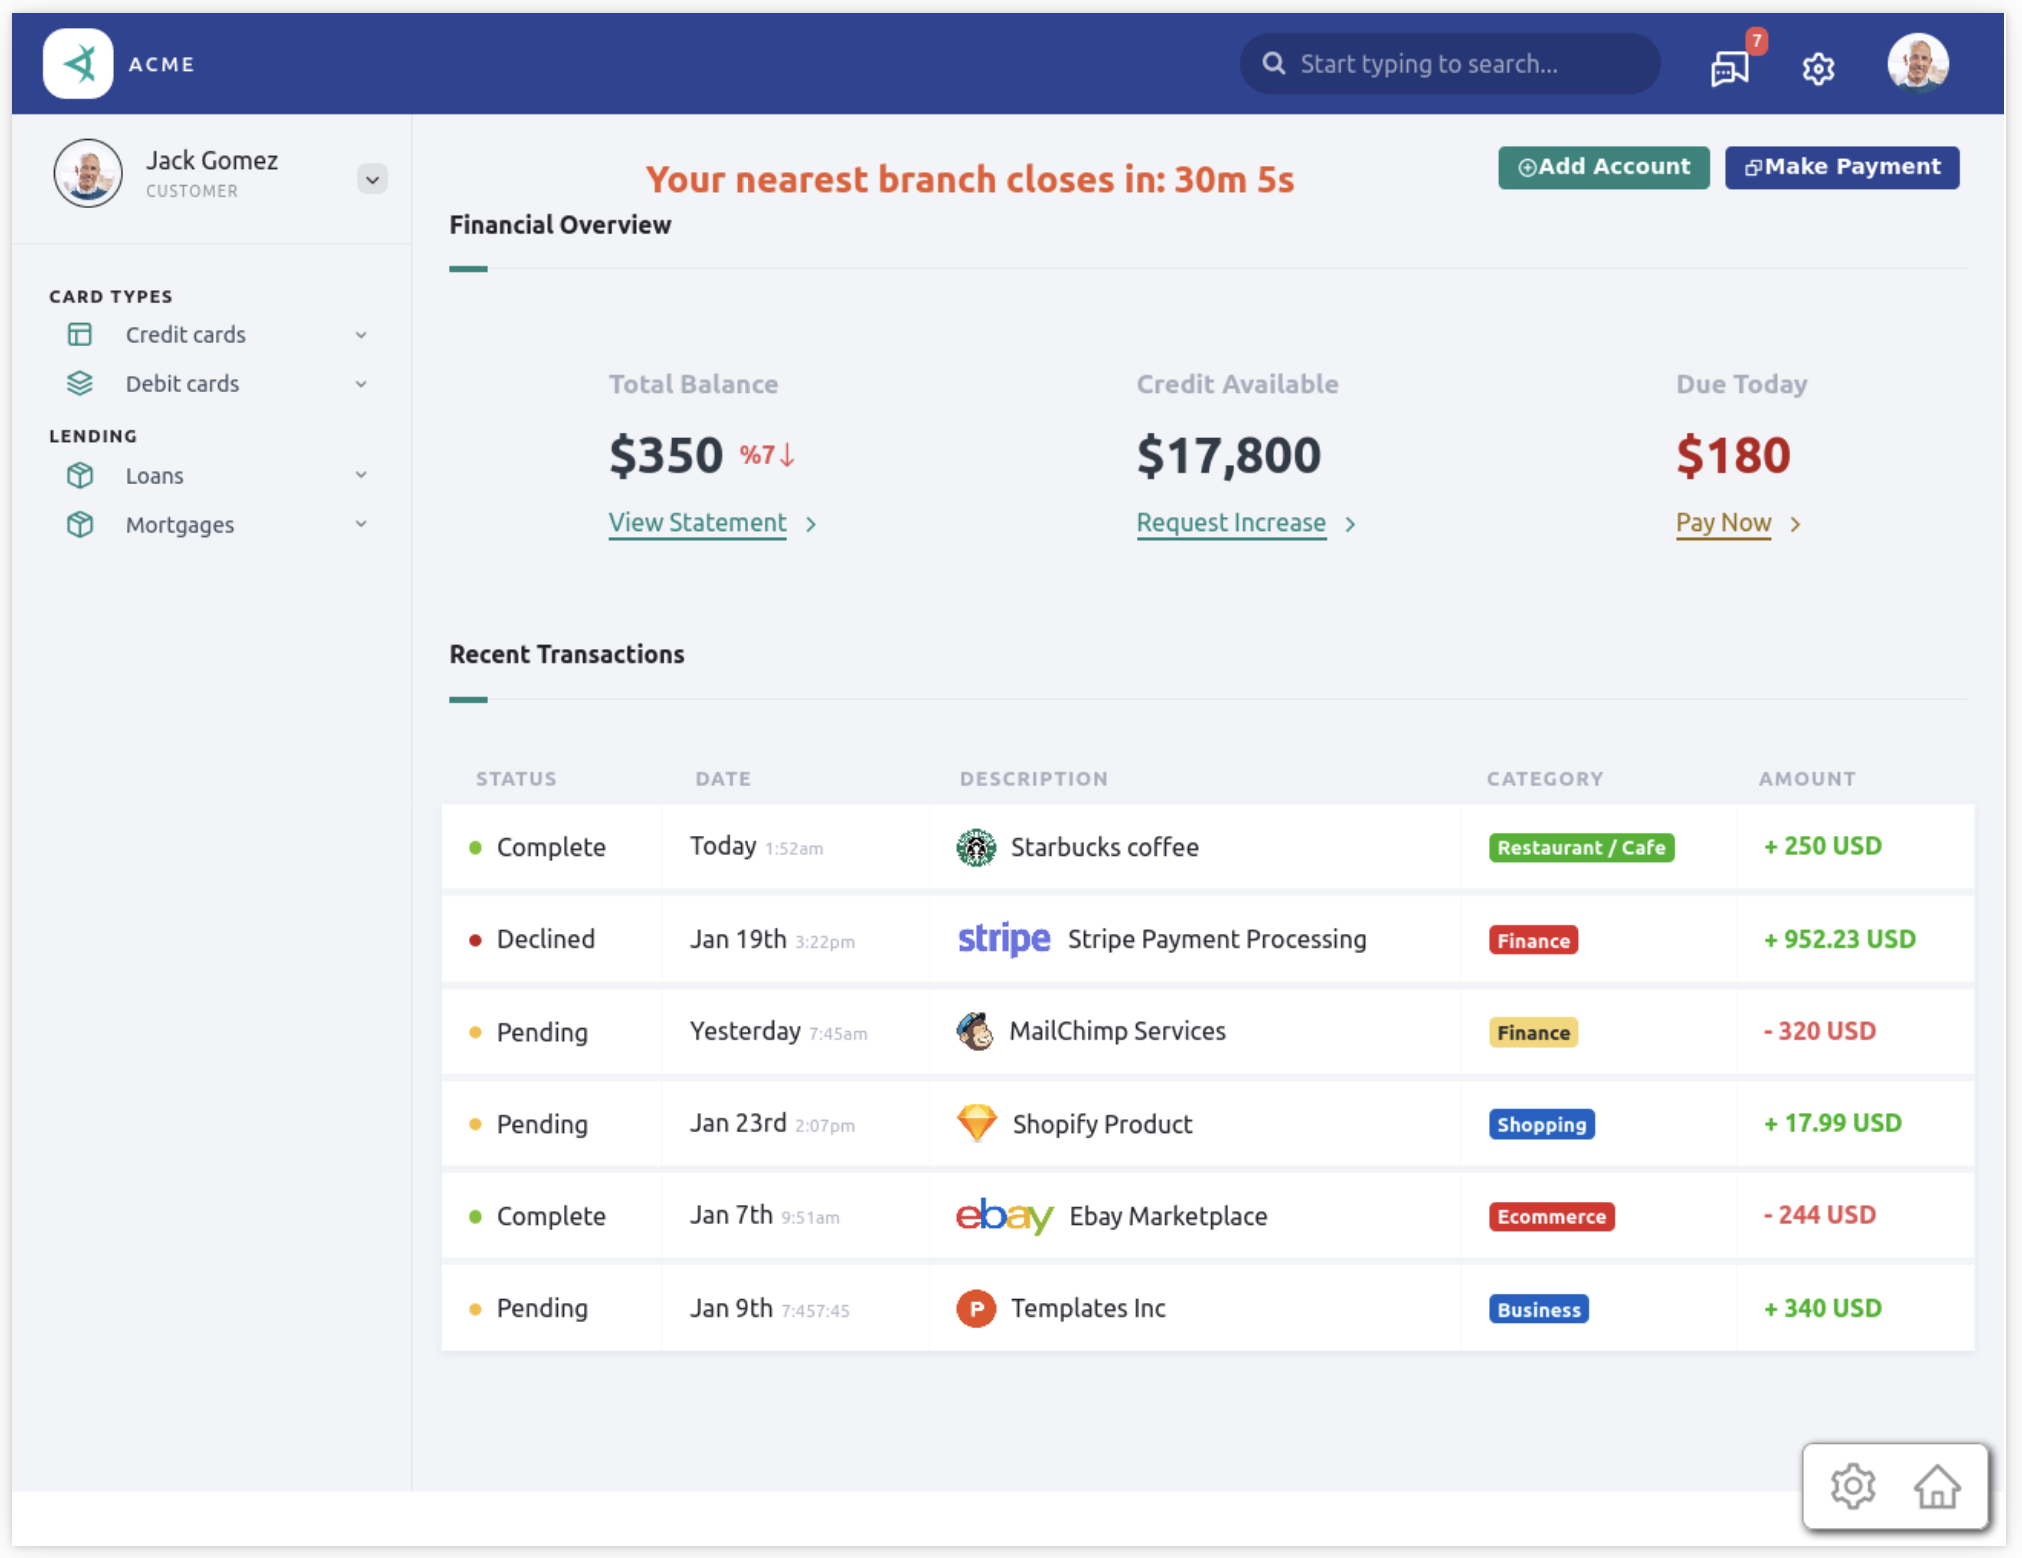The height and width of the screenshot is (1558, 2022).
Task: Open the View Statement link
Action: pos(697,523)
